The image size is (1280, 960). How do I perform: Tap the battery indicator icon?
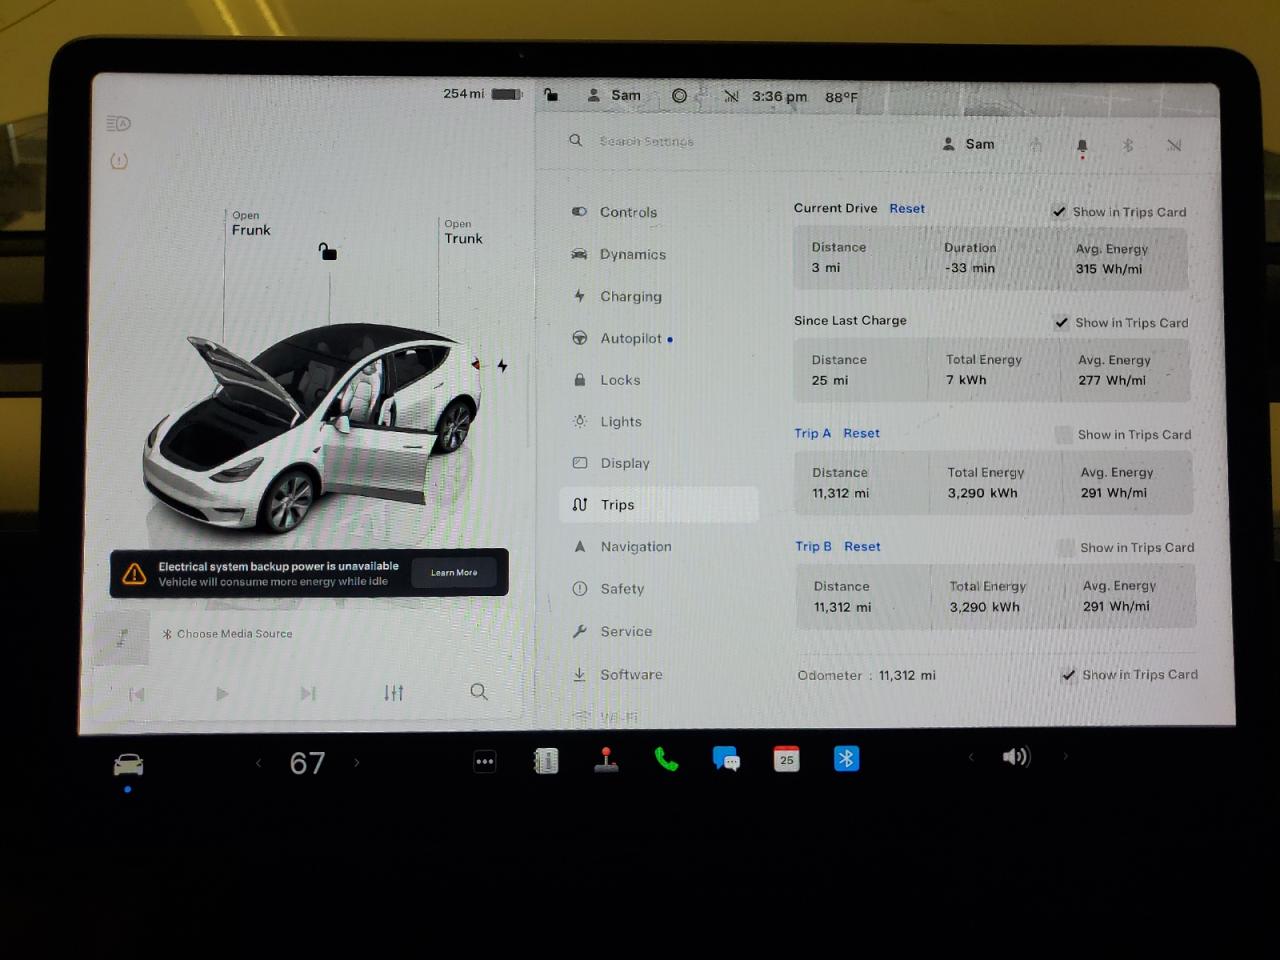pos(506,94)
